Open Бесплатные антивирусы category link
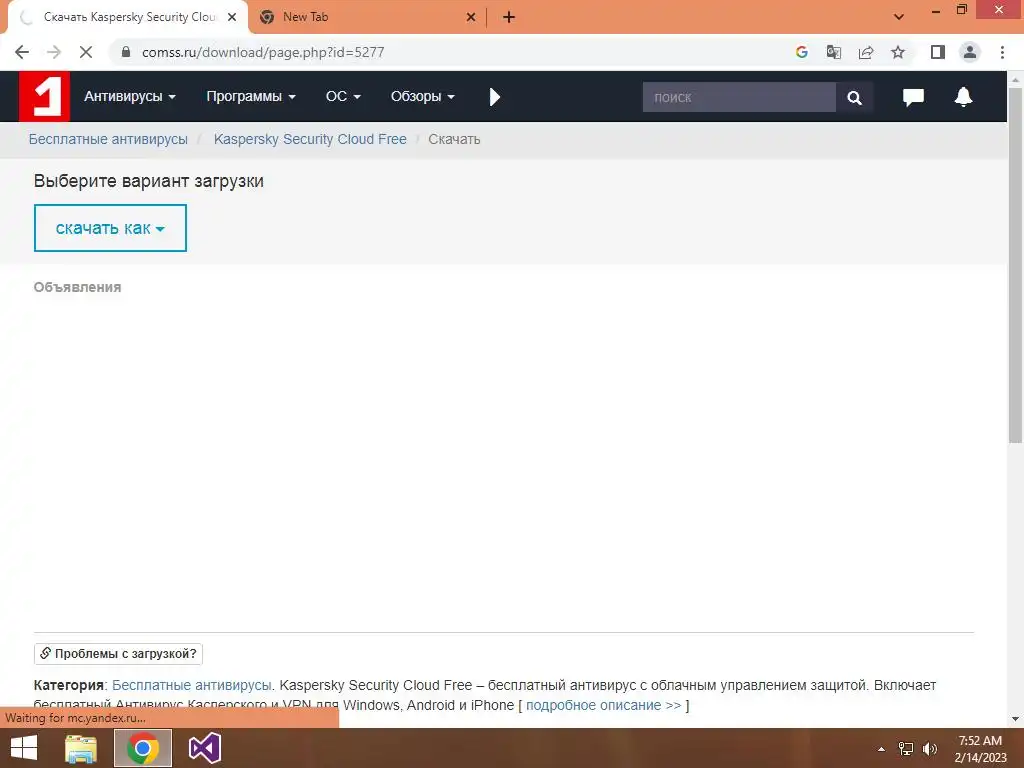The height and width of the screenshot is (768, 1024). tap(191, 685)
